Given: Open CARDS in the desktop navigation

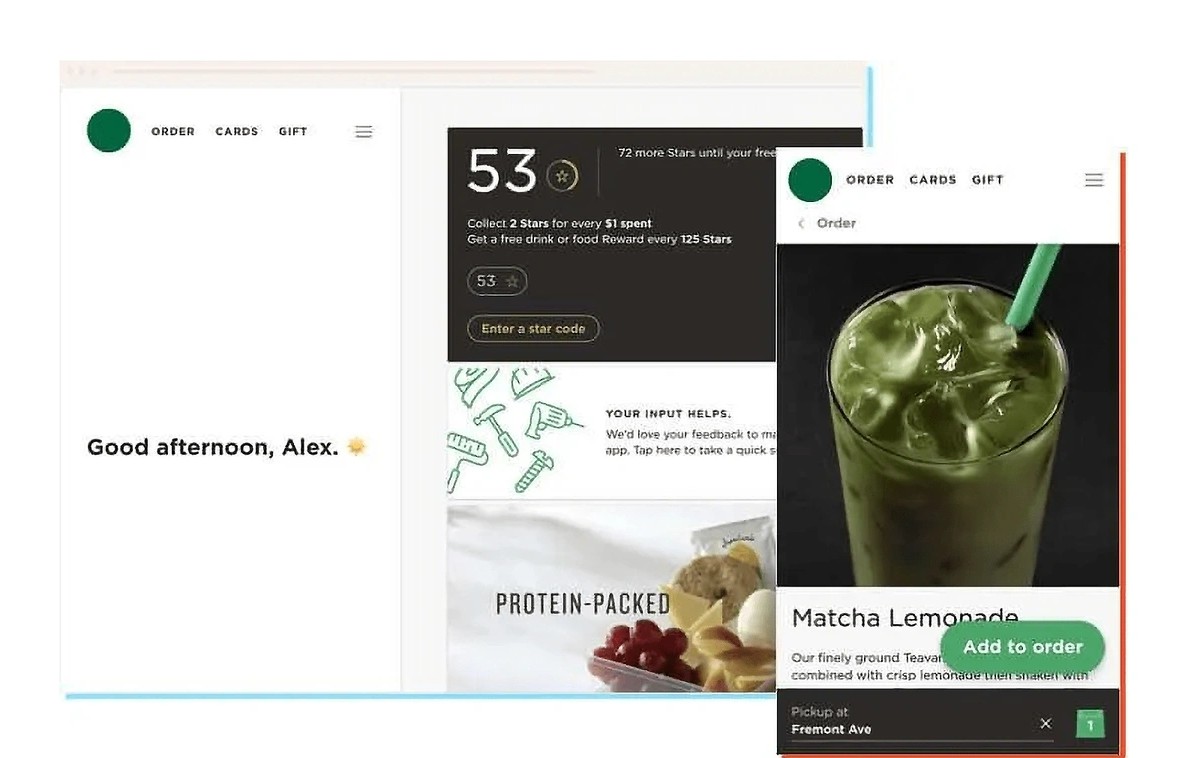Looking at the screenshot, I should click(236, 131).
